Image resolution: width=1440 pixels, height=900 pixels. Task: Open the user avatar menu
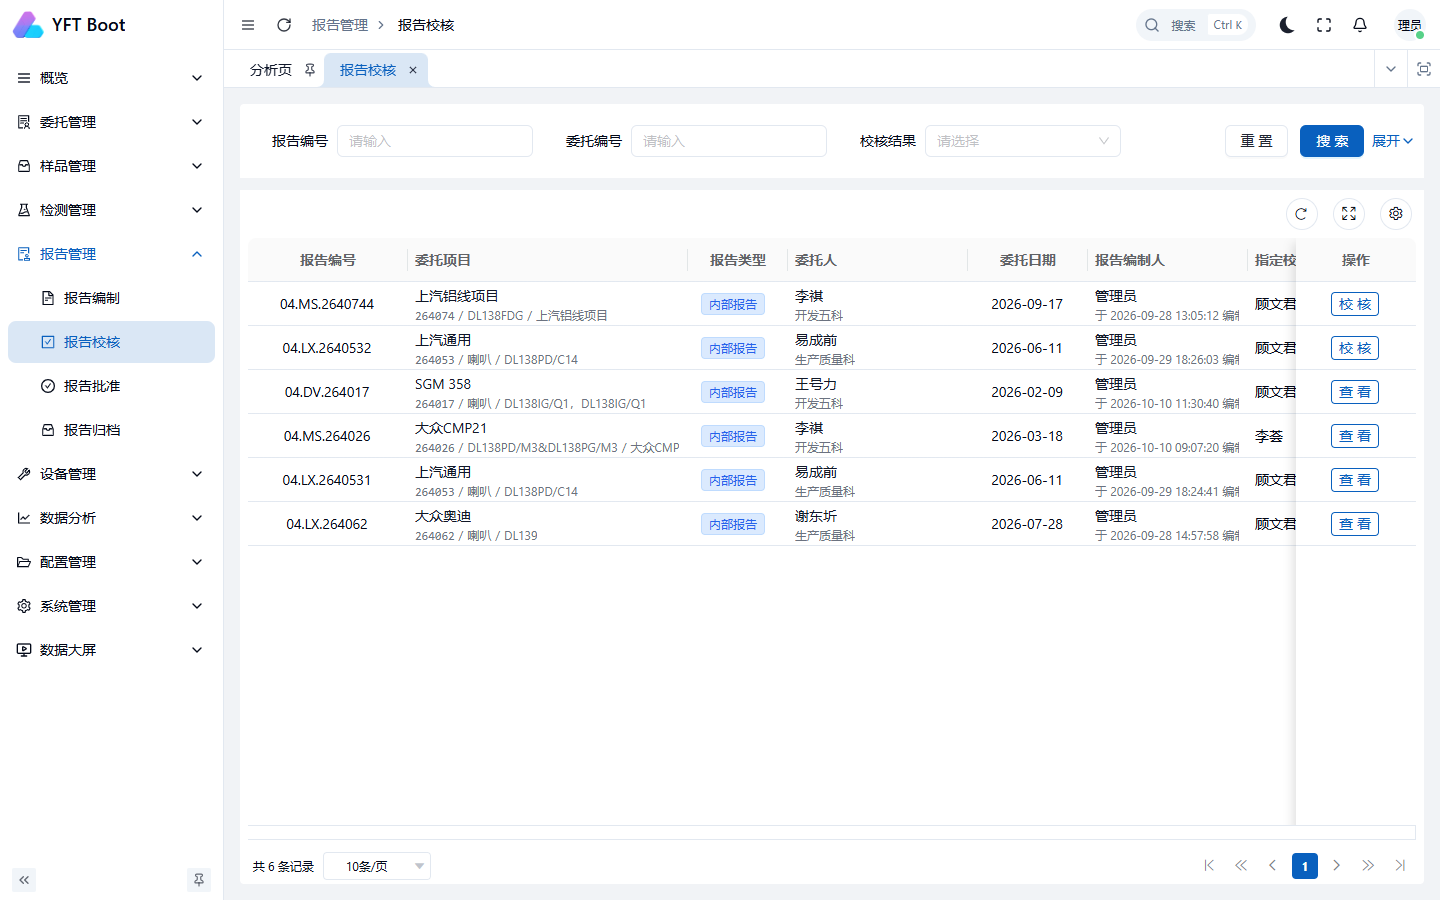pos(1410,25)
